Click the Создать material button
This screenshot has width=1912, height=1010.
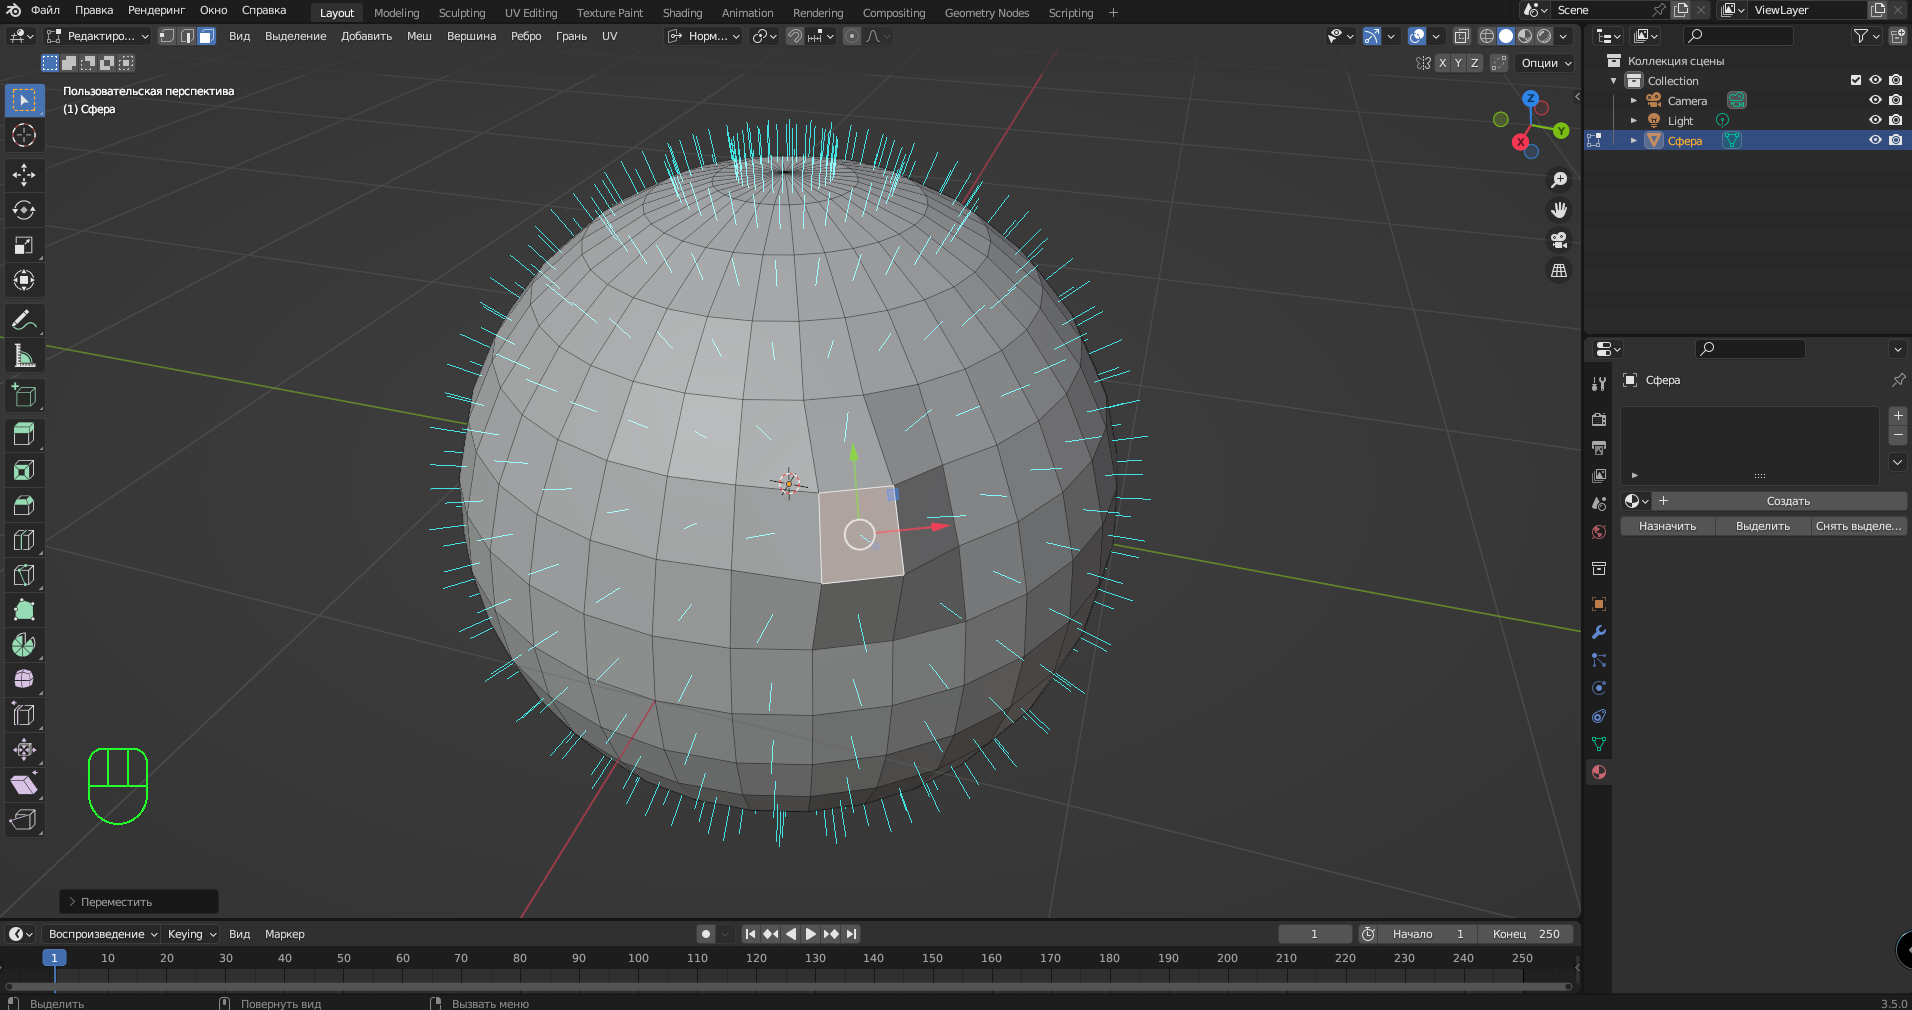pos(1787,501)
